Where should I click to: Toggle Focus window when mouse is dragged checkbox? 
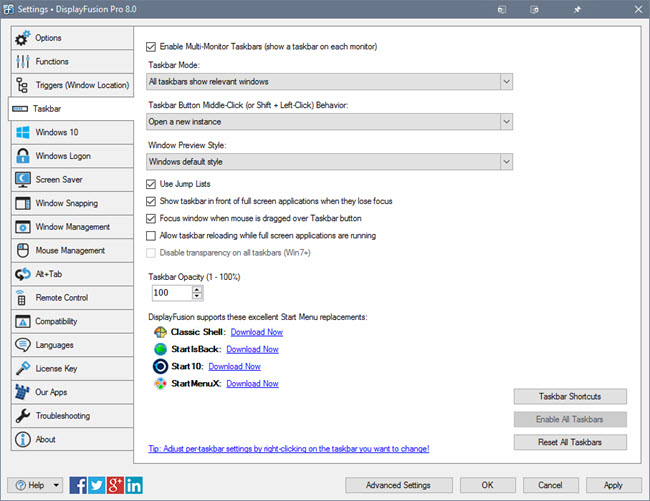coord(151,219)
